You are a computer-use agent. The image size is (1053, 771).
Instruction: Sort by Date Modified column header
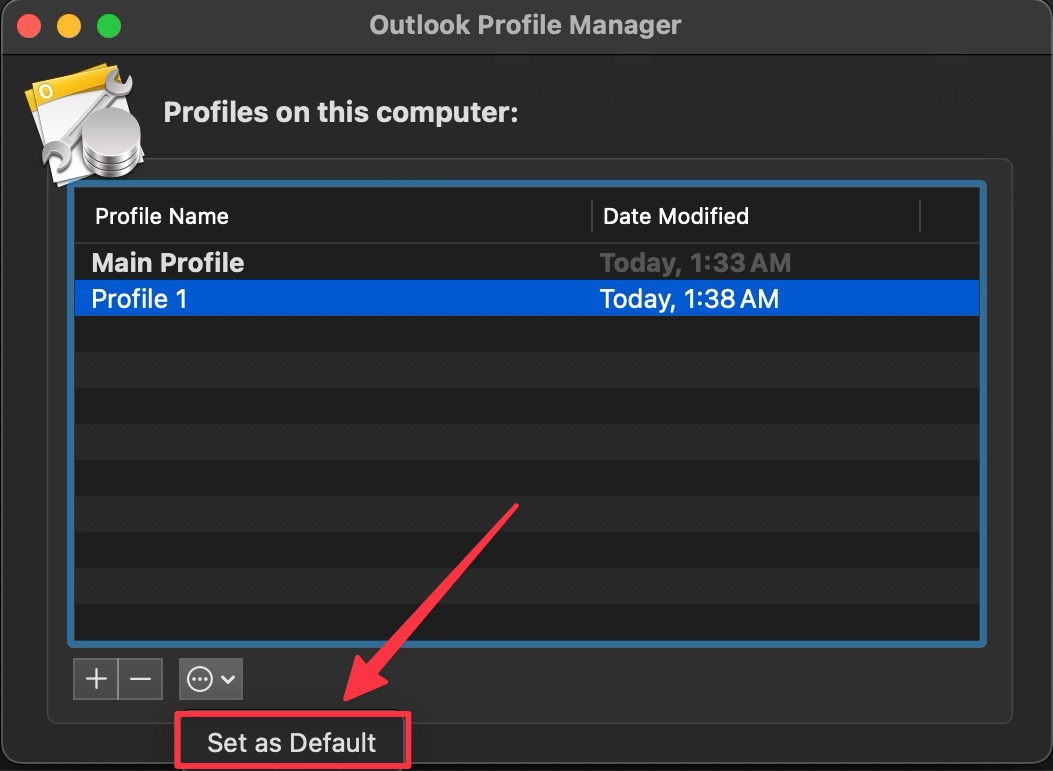tap(676, 216)
